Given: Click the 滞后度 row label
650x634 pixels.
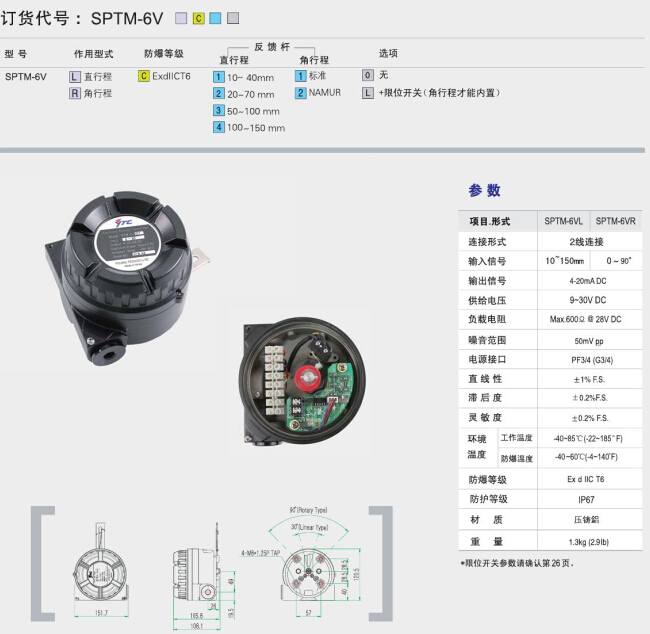Looking at the screenshot, I should point(485,398).
